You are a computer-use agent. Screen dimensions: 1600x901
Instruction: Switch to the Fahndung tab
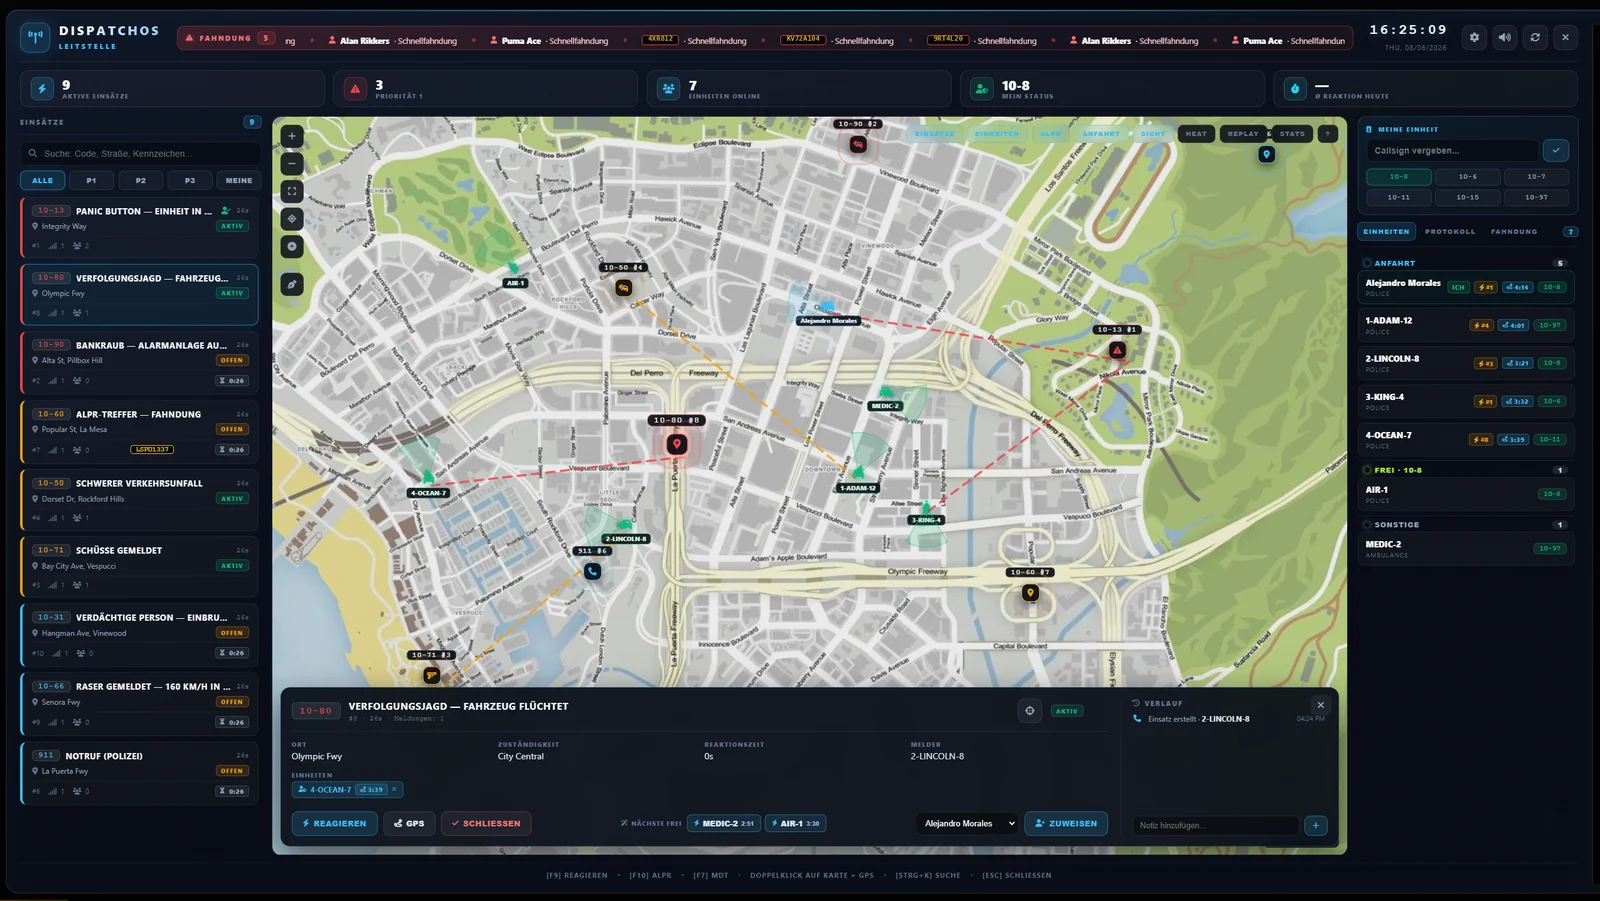click(x=1514, y=231)
